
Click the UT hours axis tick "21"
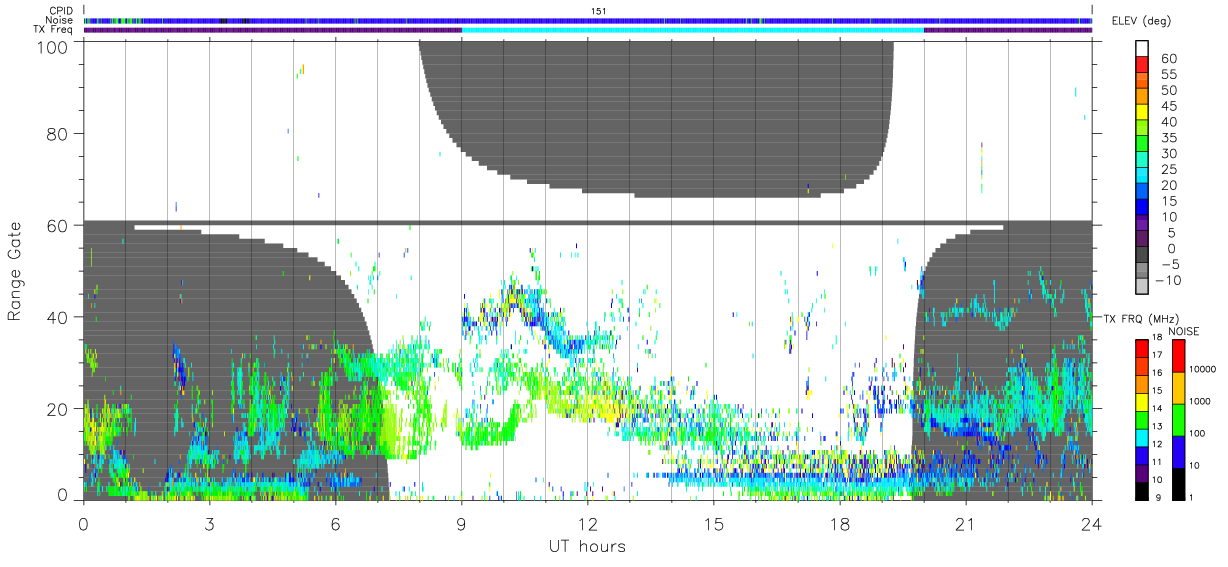coord(965,524)
